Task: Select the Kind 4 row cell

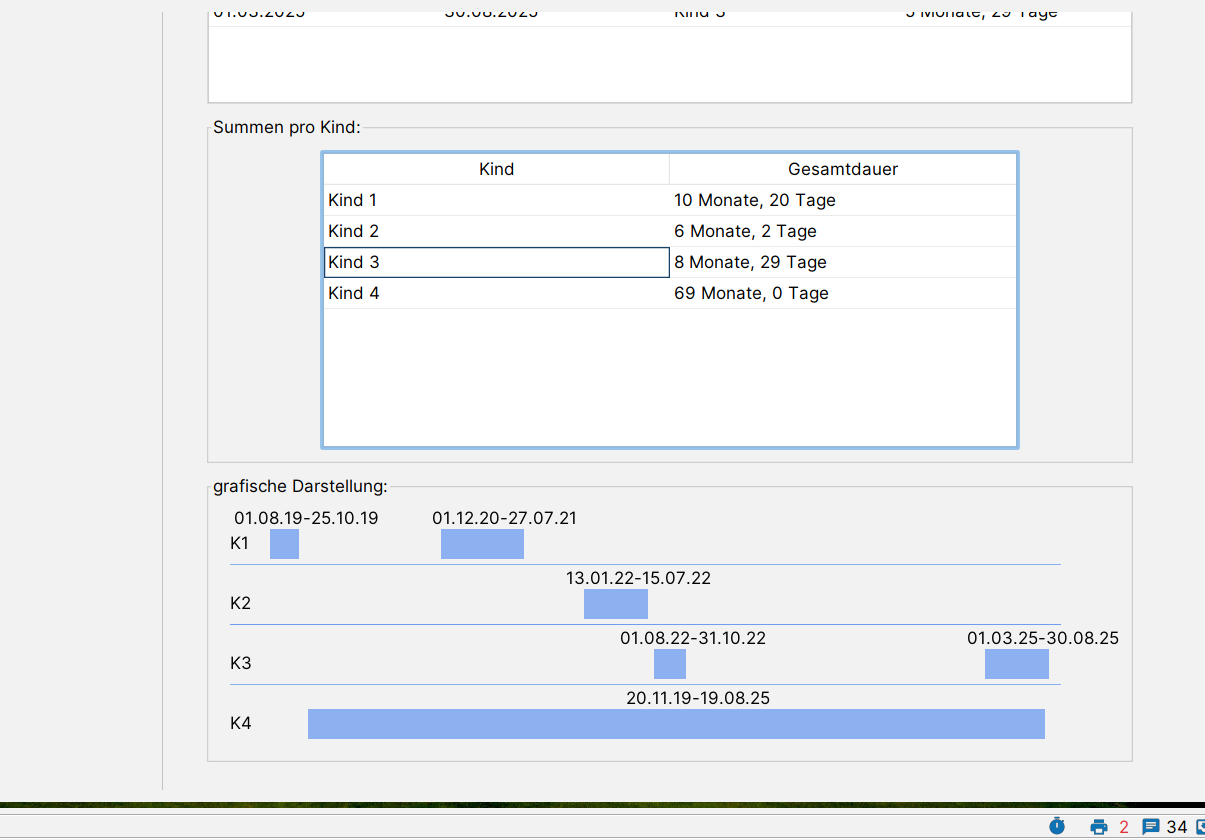Action: pyautogui.click(x=496, y=293)
